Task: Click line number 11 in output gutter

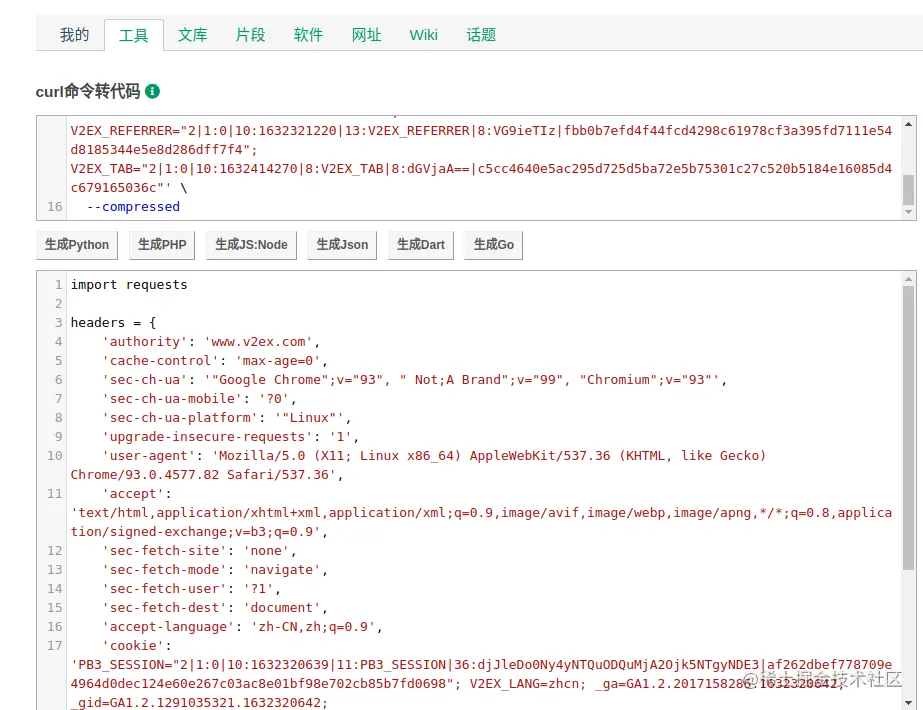Action: (x=55, y=494)
